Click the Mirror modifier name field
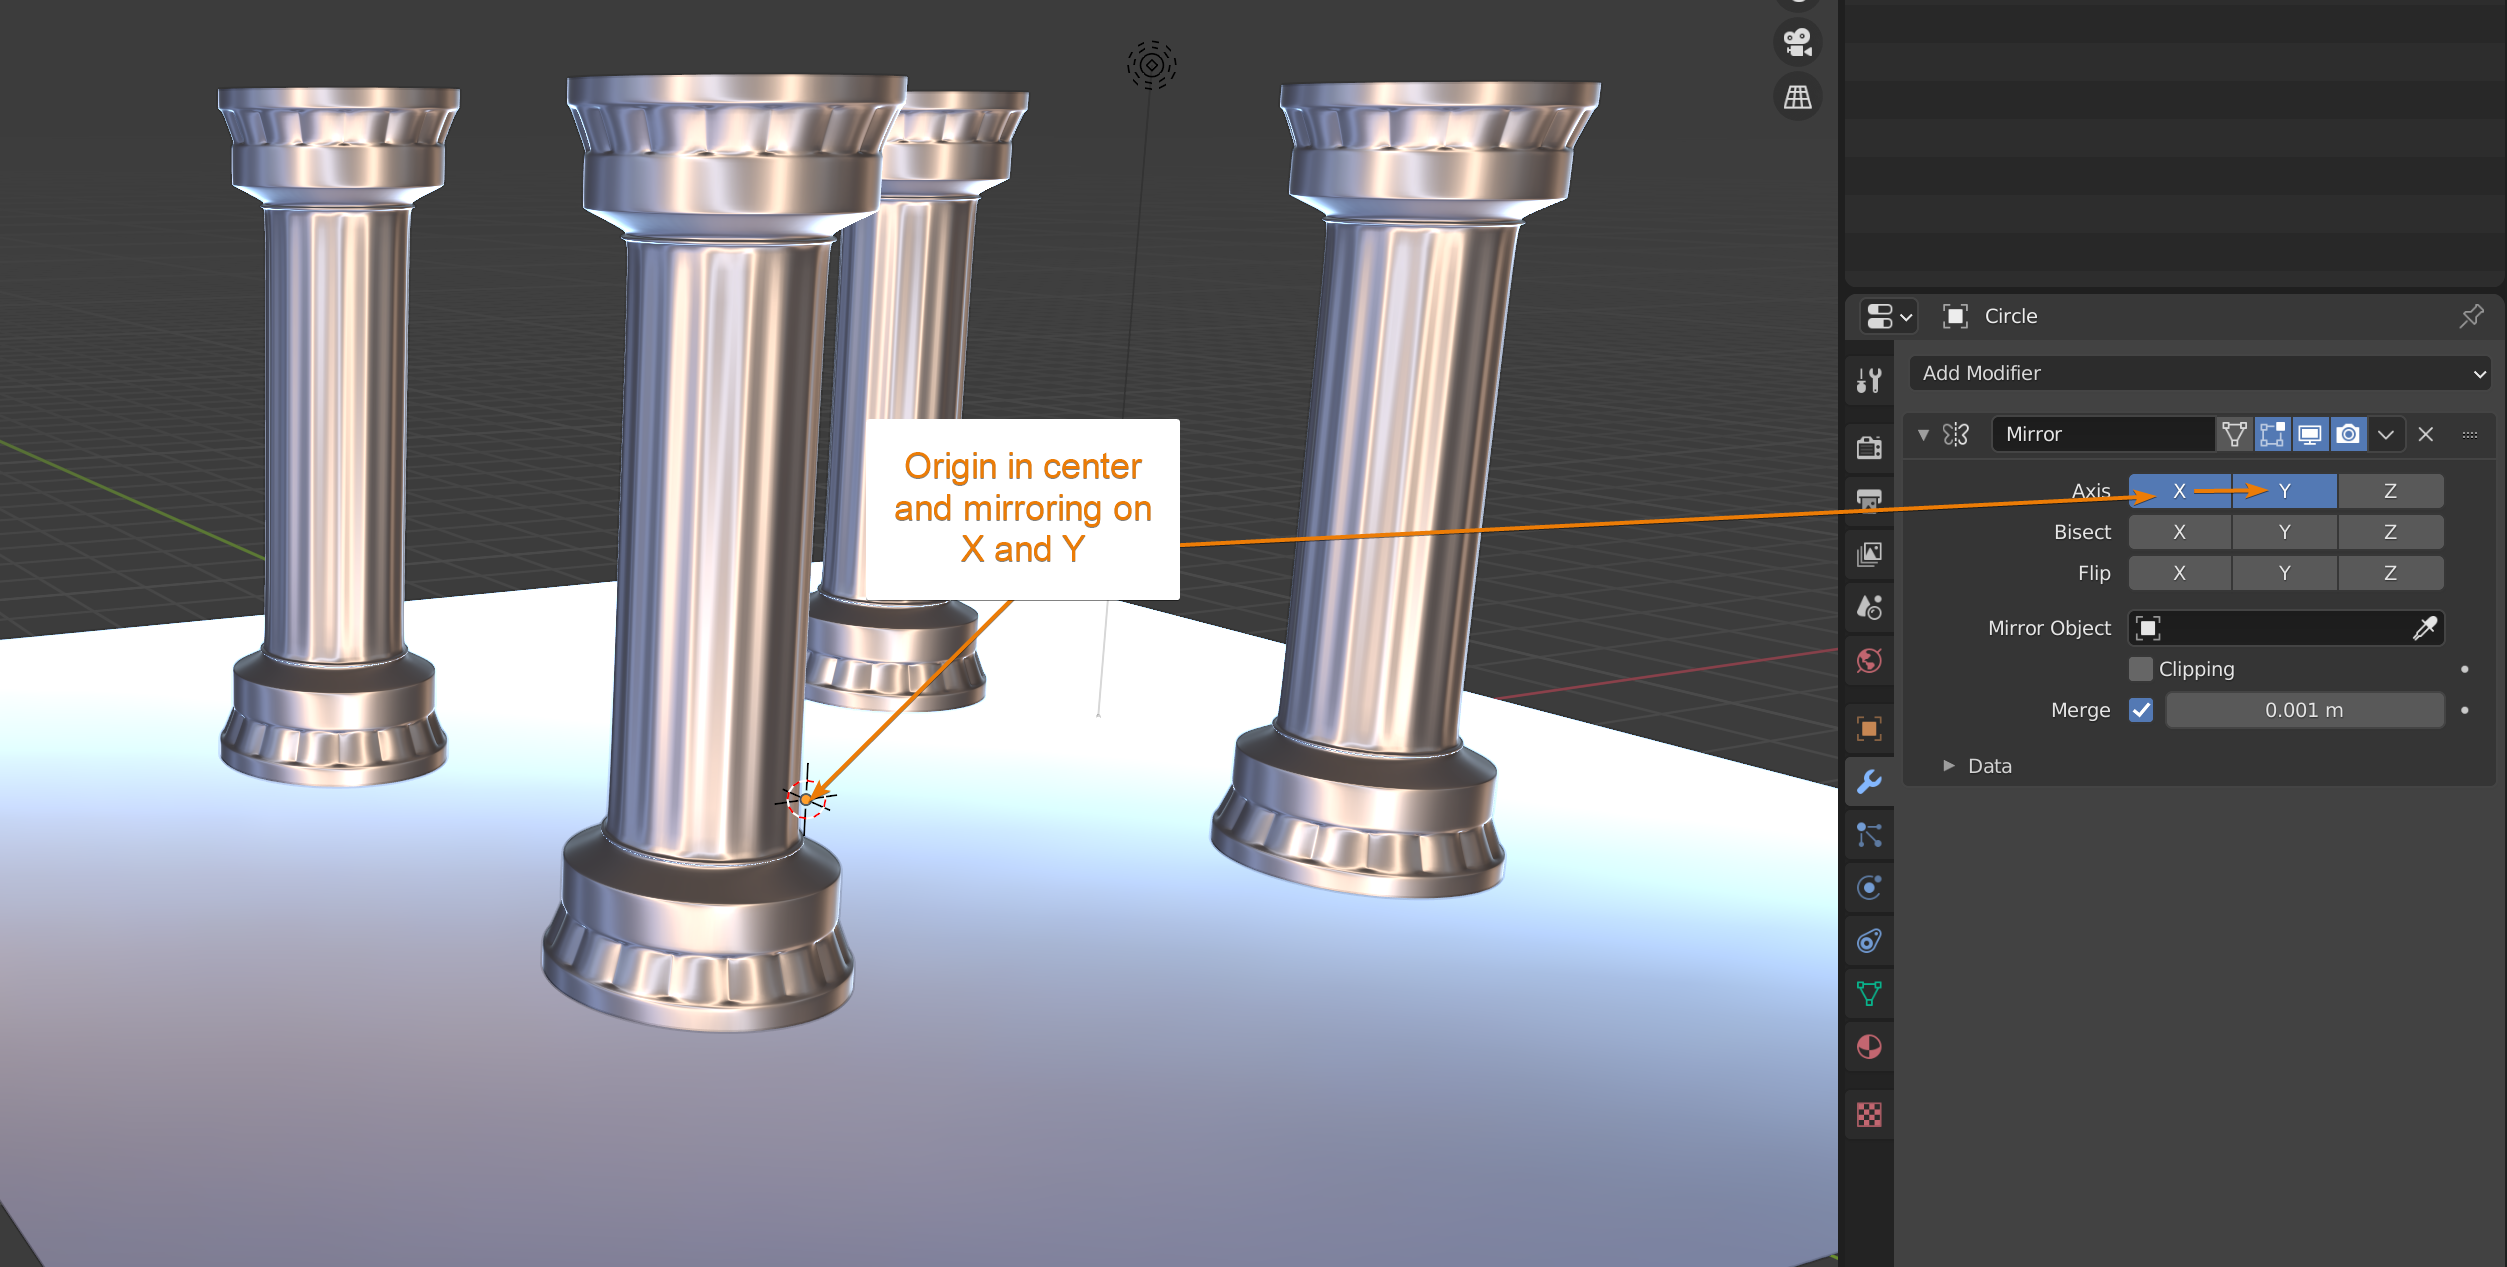This screenshot has height=1267, width=2507. pos(2101,434)
